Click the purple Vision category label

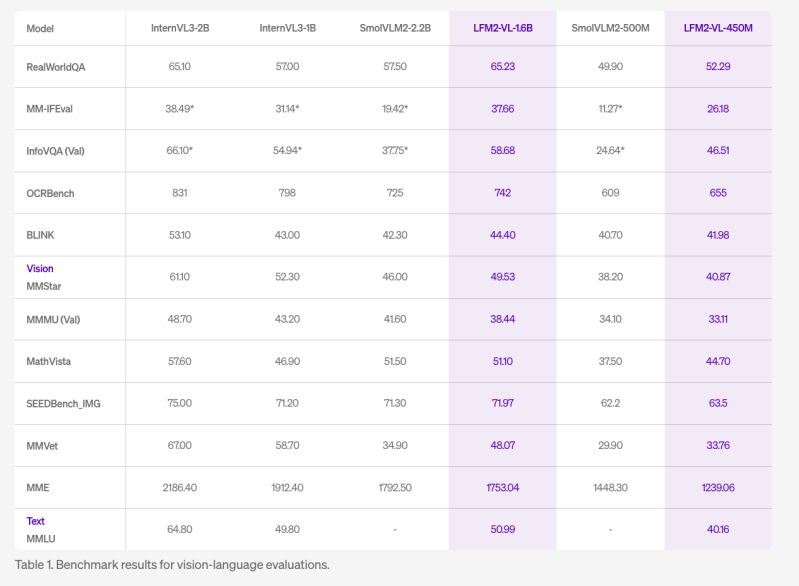pyautogui.click(x=40, y=268)
